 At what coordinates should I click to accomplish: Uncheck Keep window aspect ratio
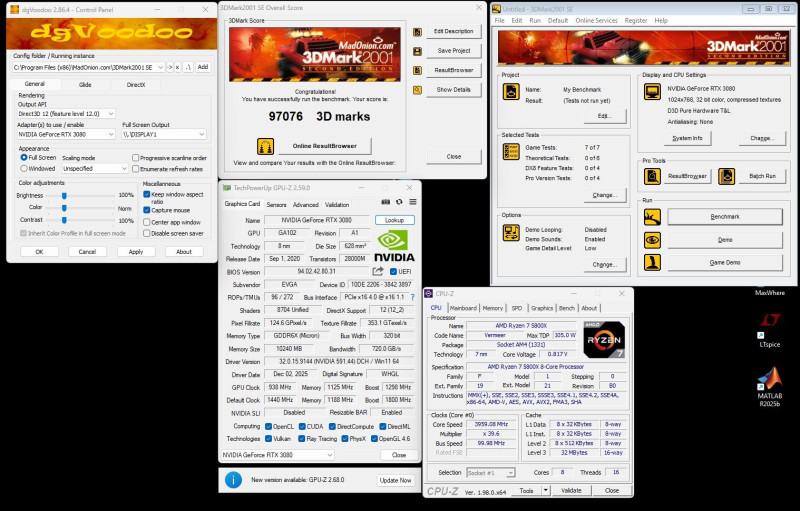[146, 194]
